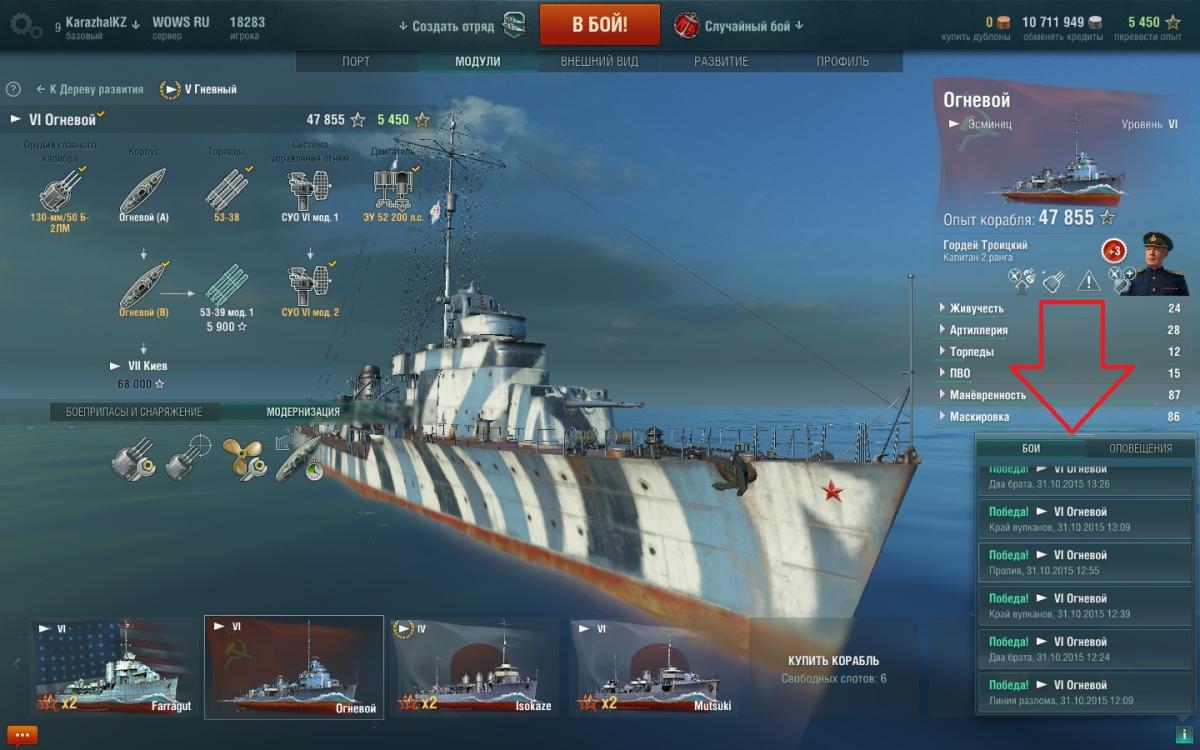The height and width of the screenshot is (750, 1200).
Task: Switch to the Оповещения tab
Action: click(x=1140, y=448)
